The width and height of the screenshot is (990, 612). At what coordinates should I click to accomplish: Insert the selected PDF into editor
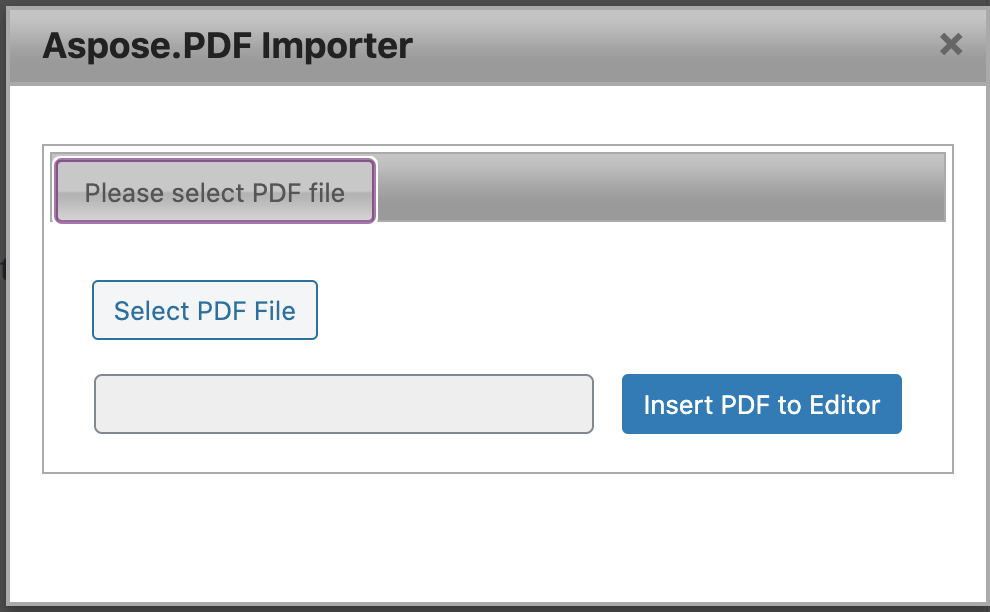(761, 404)
